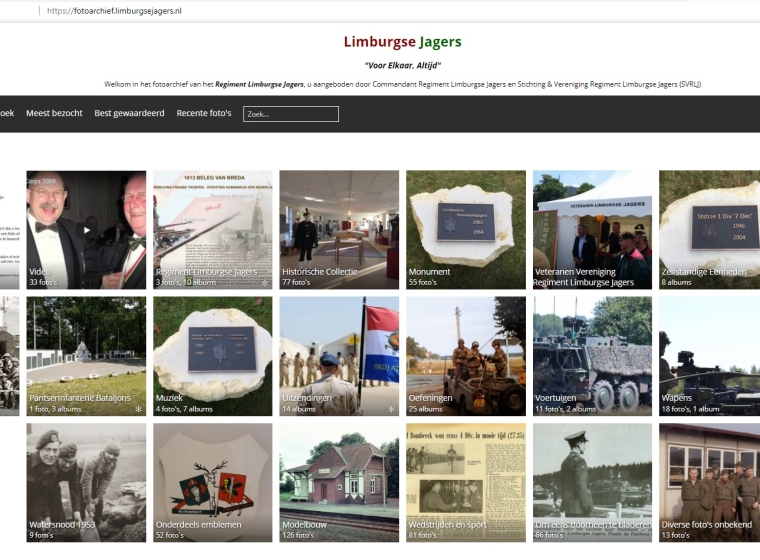
Task: Click the Meest bezocht menu item
Action: (54, 113)
